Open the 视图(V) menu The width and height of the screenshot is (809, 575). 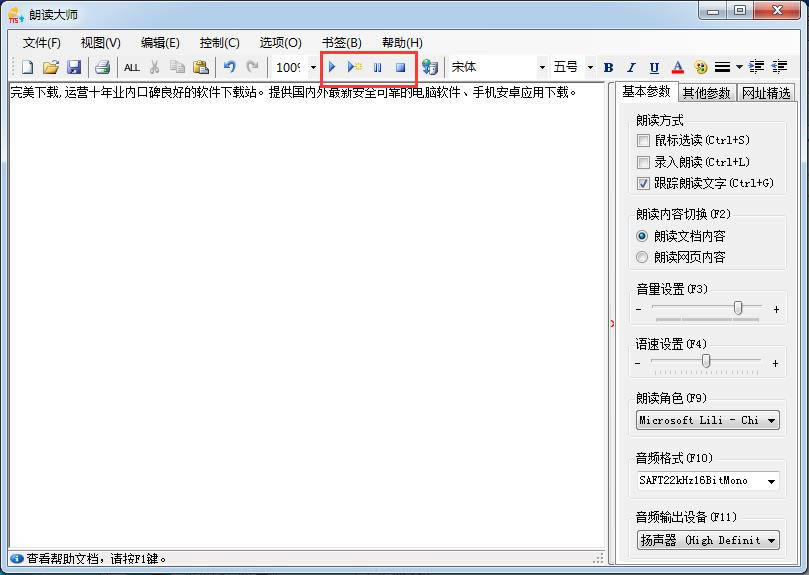pos(101,43)
